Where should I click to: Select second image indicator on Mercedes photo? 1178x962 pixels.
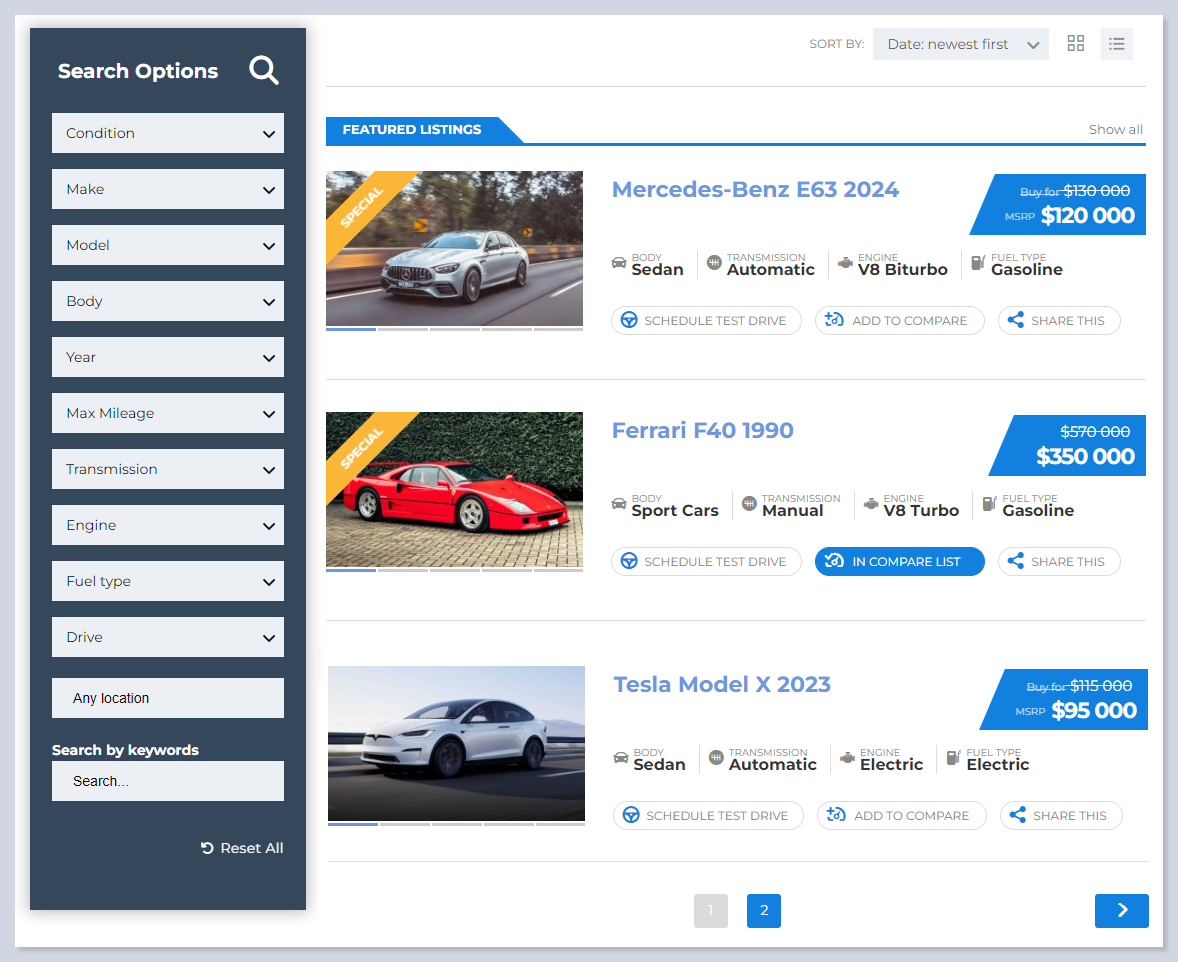click(x=403, y=328)
